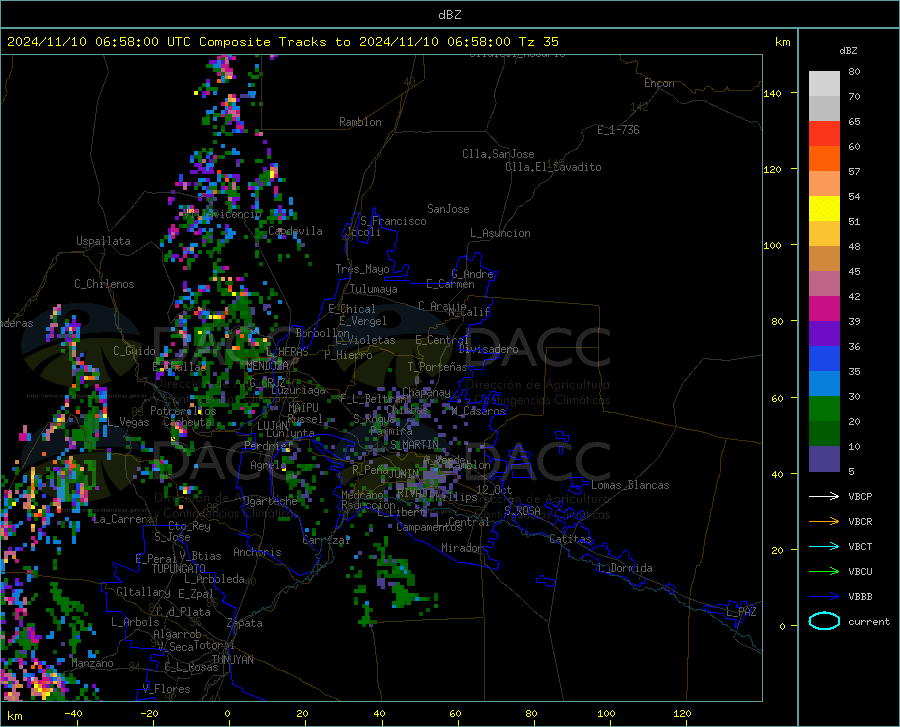Click the JUNIN map label
Image resolution: width=900 pixels, height=727 pixels.
(404, 474)
